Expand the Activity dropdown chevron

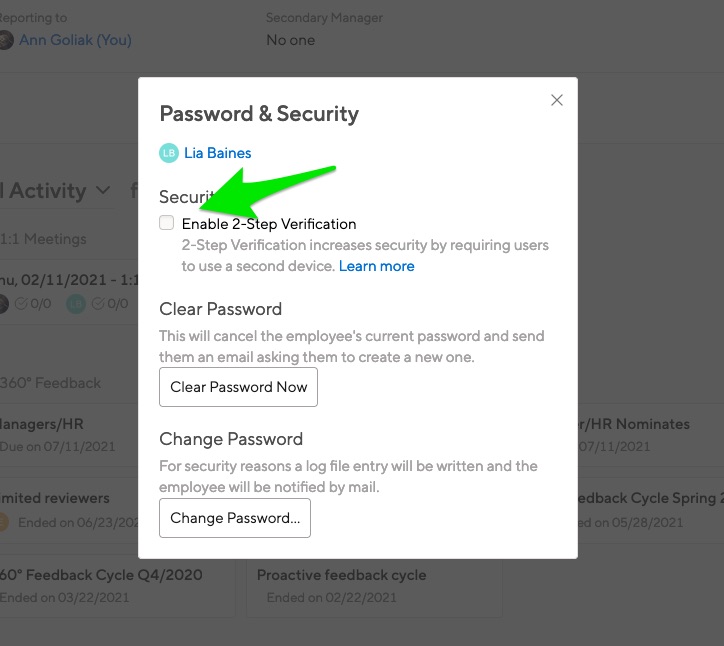pos(103,190)
